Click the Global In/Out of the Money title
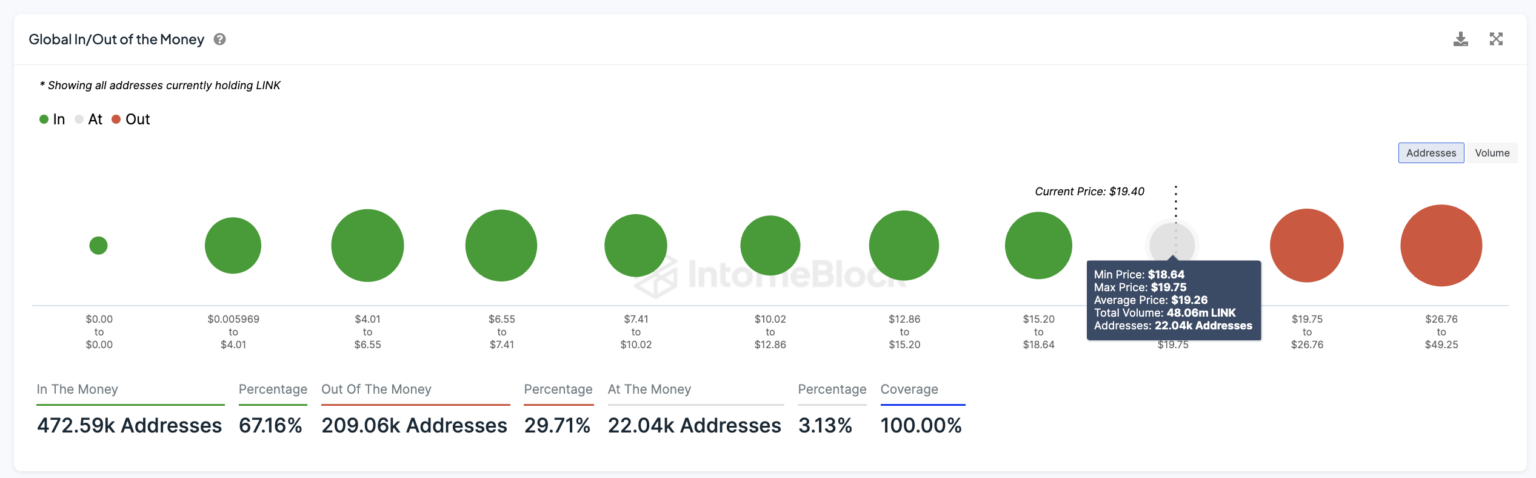Viewport: 1536px width, 478px height. point(117,40)
